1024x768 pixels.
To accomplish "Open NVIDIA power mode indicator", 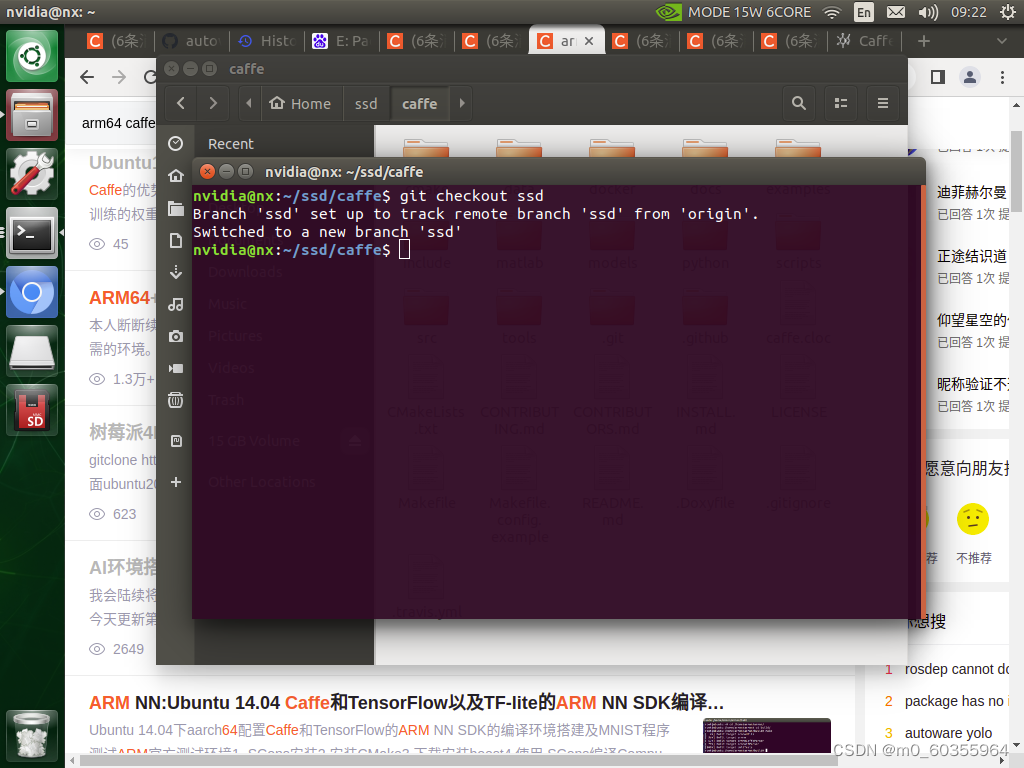I will click(x=733, y=12).
